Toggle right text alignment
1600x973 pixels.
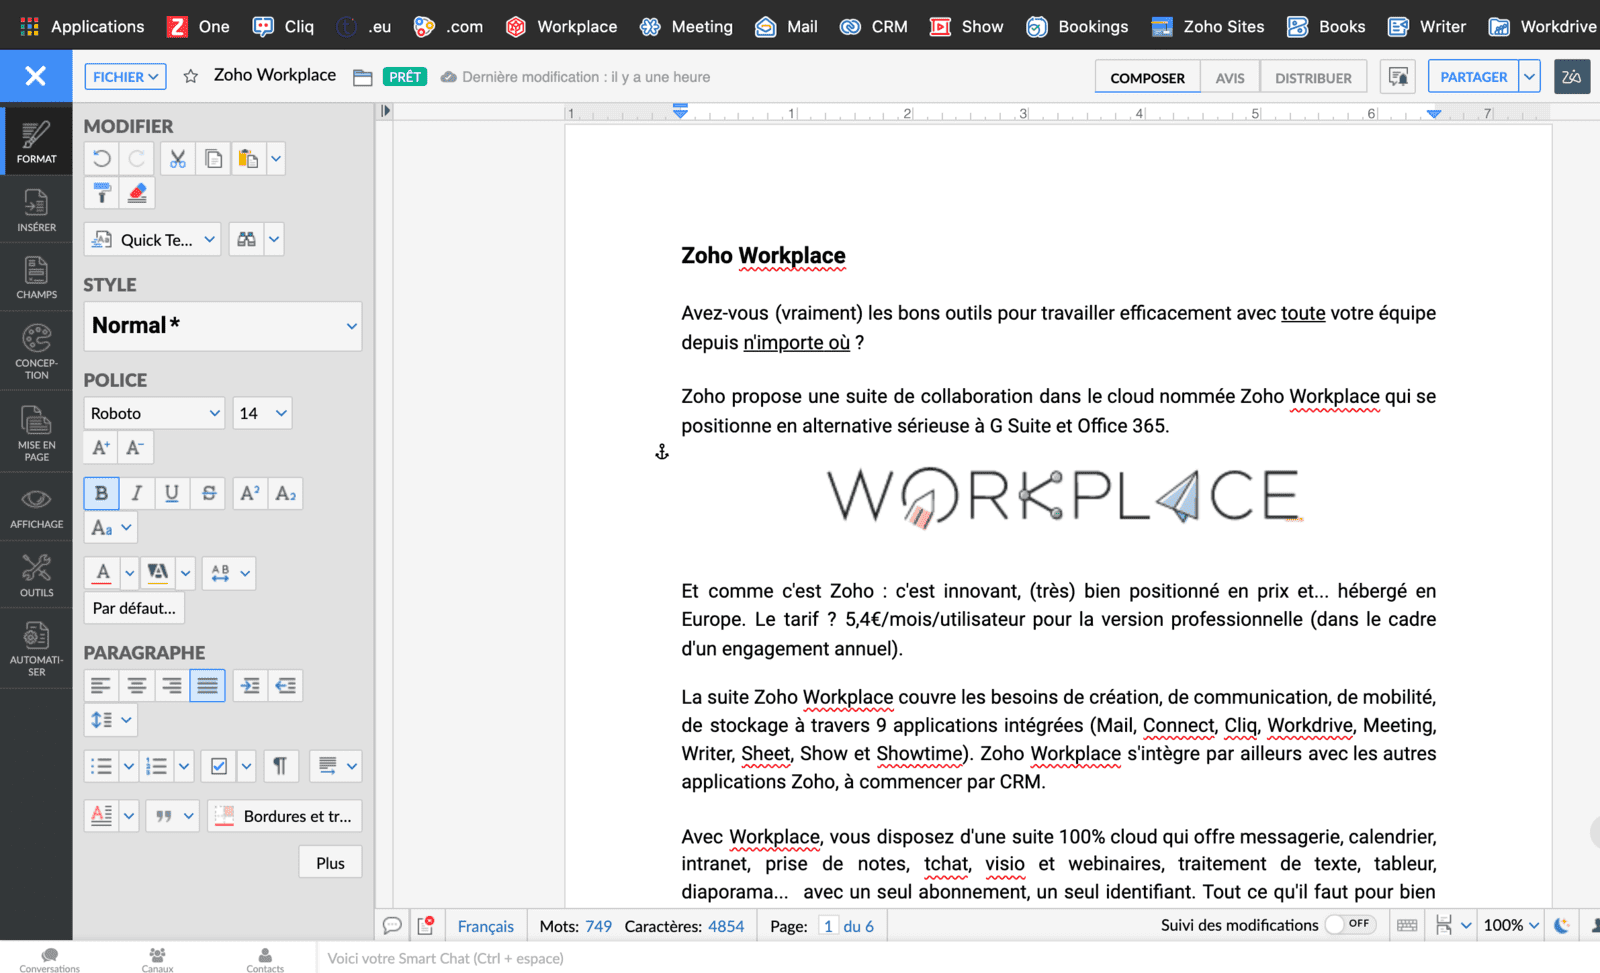coord(172,686)
